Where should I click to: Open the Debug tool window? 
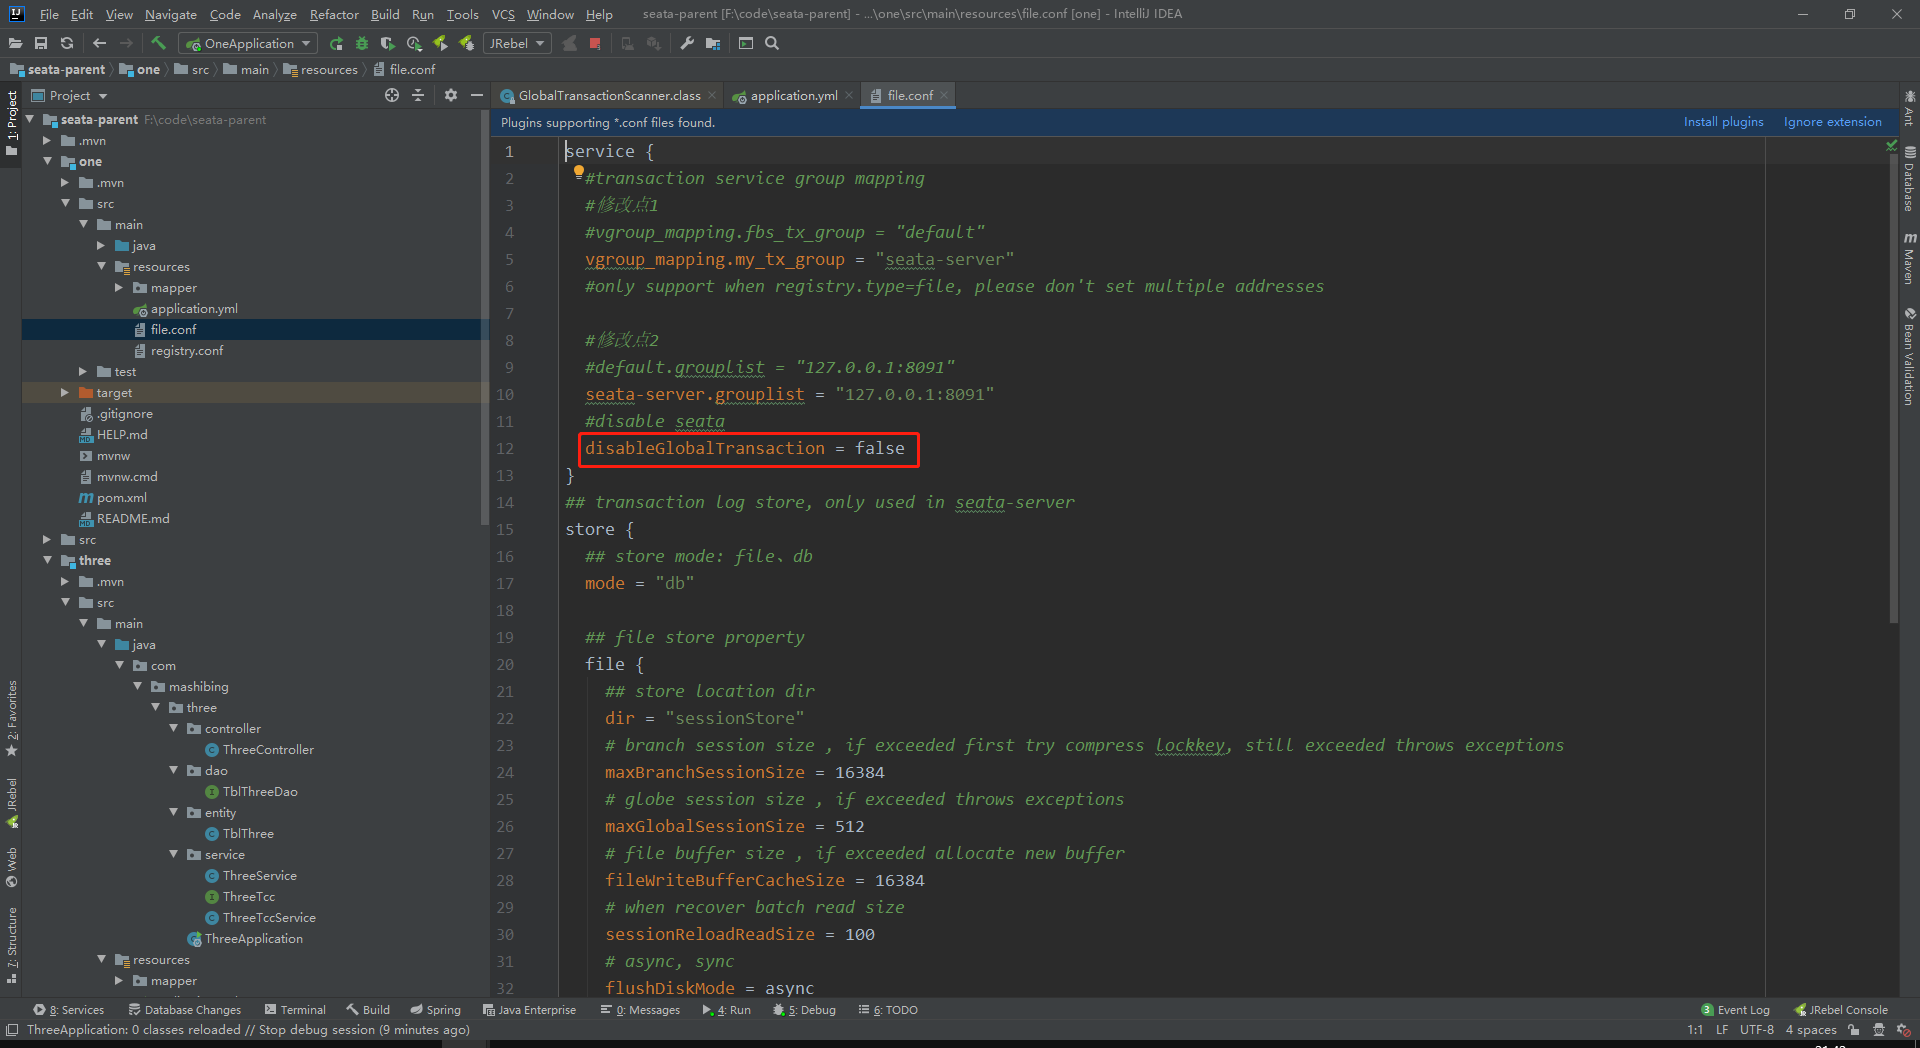[x=804, y=1010]
